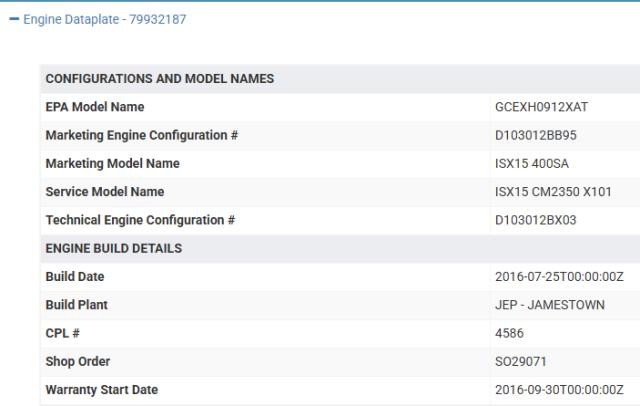Click the GCEXH0912XAT value
Image resolution: width=640 pixels, height=406 pixels.
tap(543, 107)
